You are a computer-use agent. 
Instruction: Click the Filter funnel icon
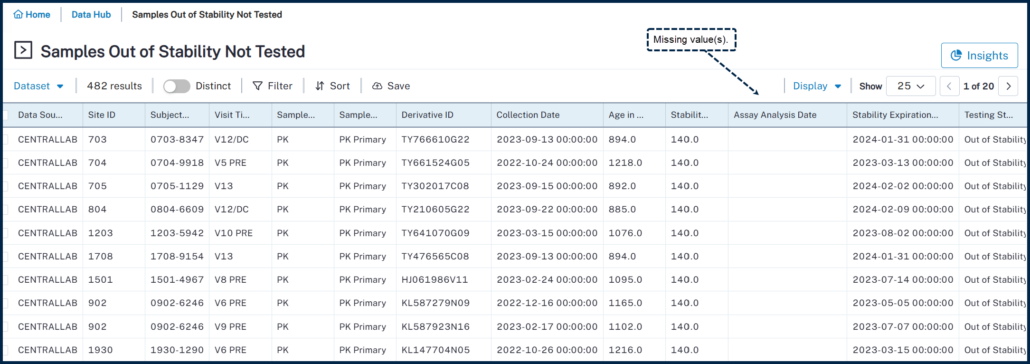[258, 86]
